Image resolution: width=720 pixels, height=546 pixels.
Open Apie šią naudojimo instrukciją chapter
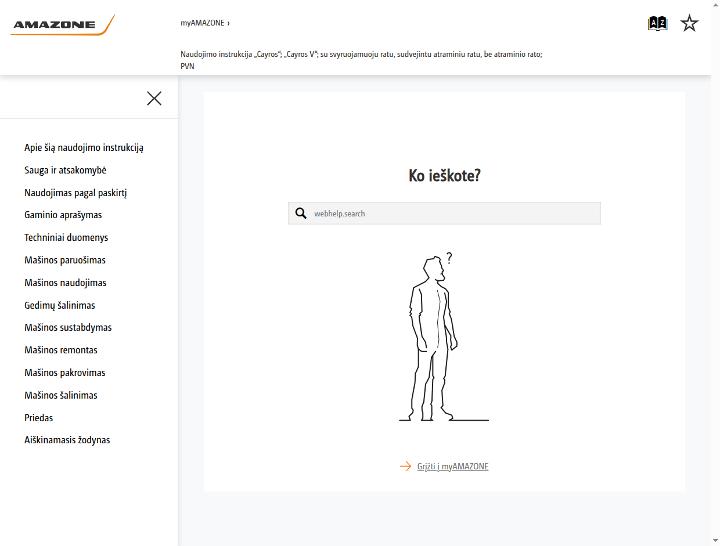pyautogui.click(x=84, y=148)
